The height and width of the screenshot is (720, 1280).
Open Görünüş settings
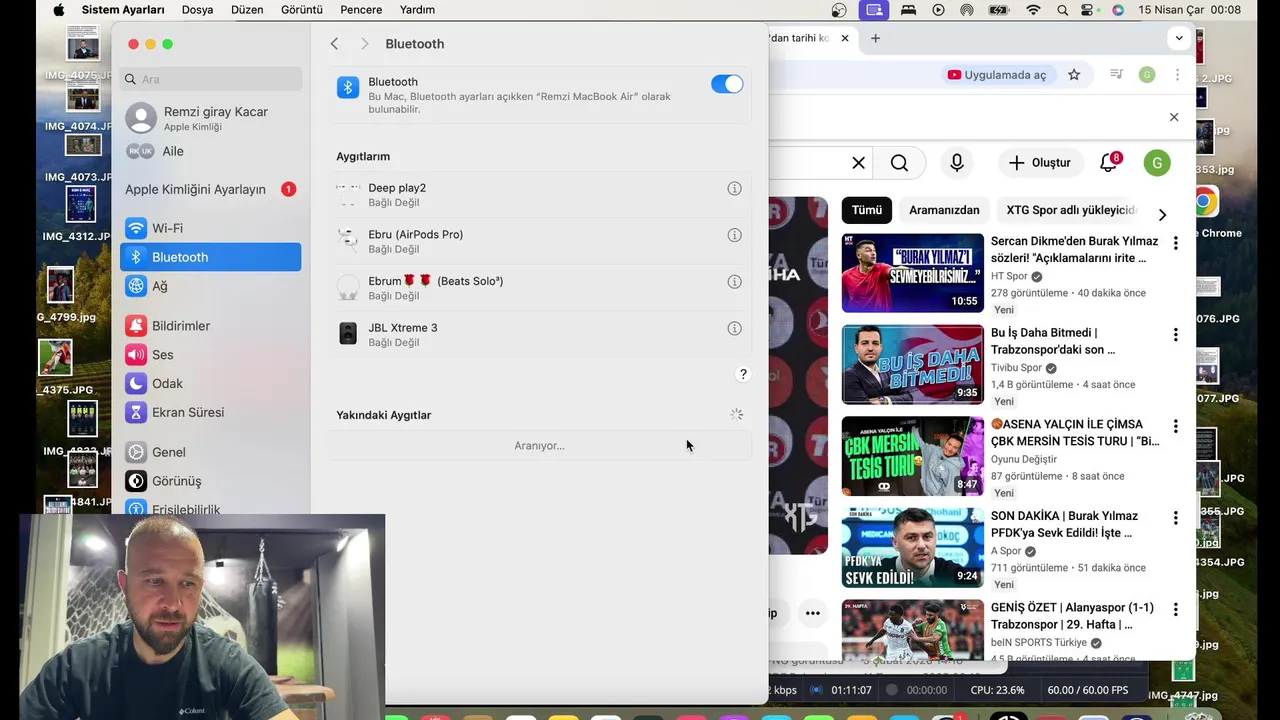pos(210,481)
